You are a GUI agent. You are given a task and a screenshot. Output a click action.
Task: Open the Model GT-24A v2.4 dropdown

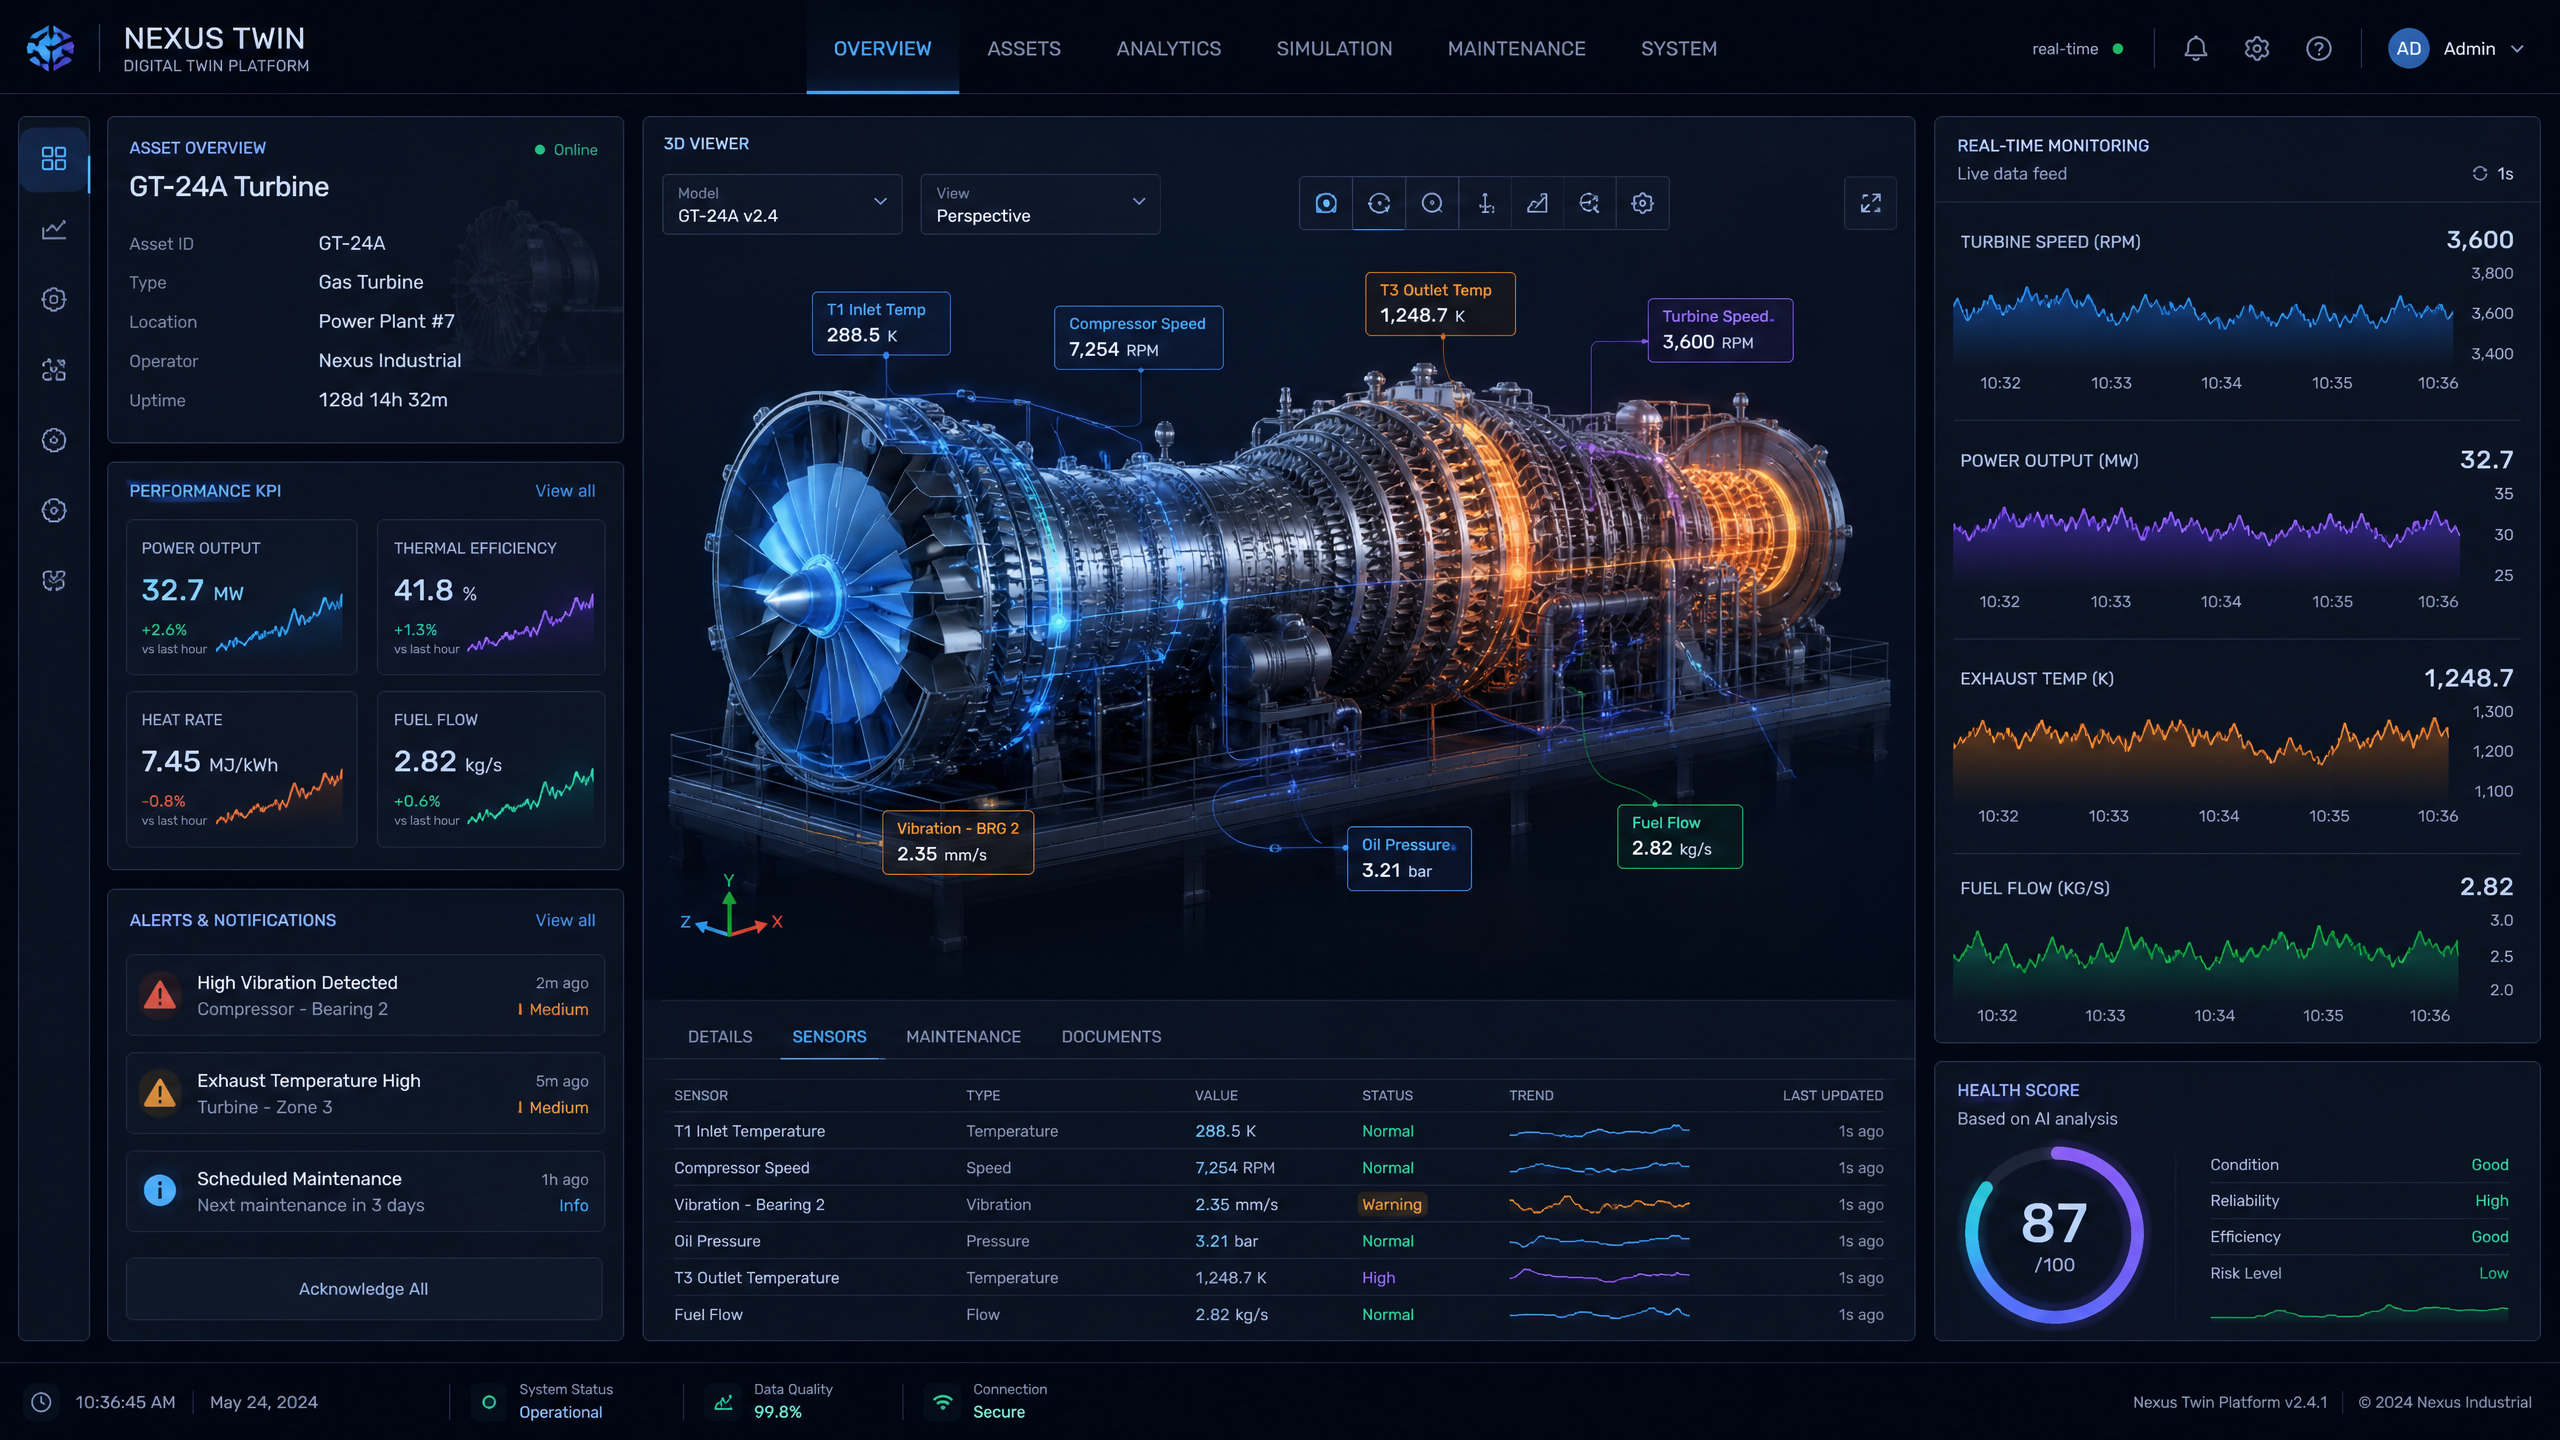click(x=782, y=204)
